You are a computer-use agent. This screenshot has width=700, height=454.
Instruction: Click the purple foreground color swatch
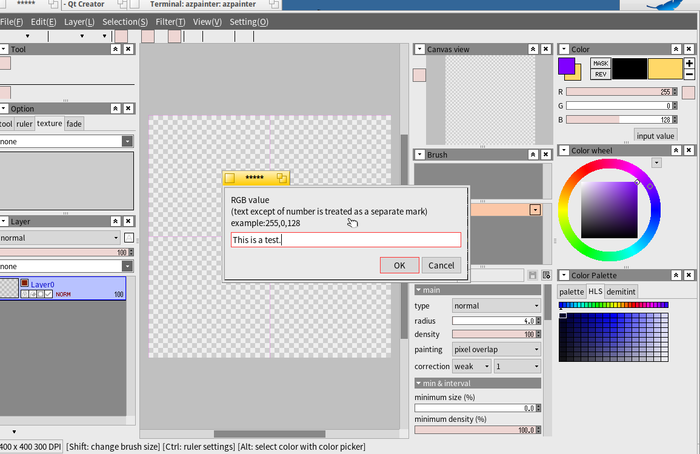pos(566,66)
